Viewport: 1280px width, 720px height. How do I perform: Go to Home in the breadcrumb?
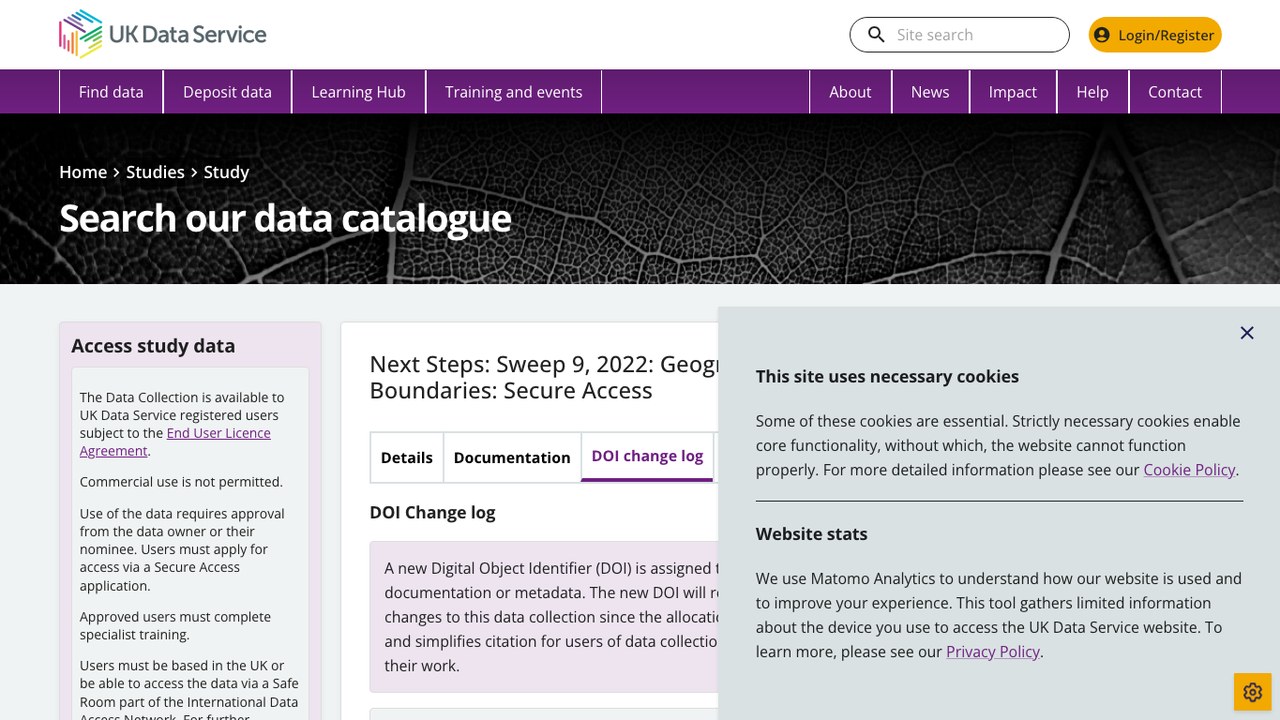(x=83, y=172)
